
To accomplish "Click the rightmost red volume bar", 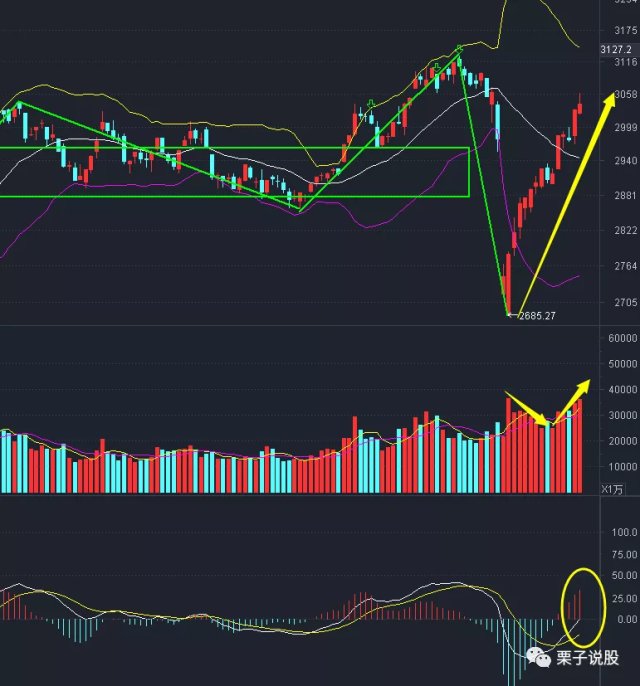I will 580,446.
